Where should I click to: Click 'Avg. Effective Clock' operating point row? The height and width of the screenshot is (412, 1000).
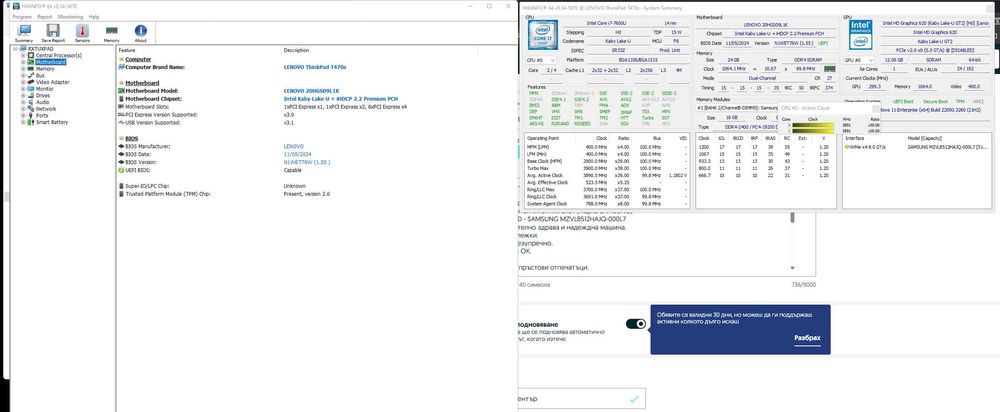pos(608,182)
